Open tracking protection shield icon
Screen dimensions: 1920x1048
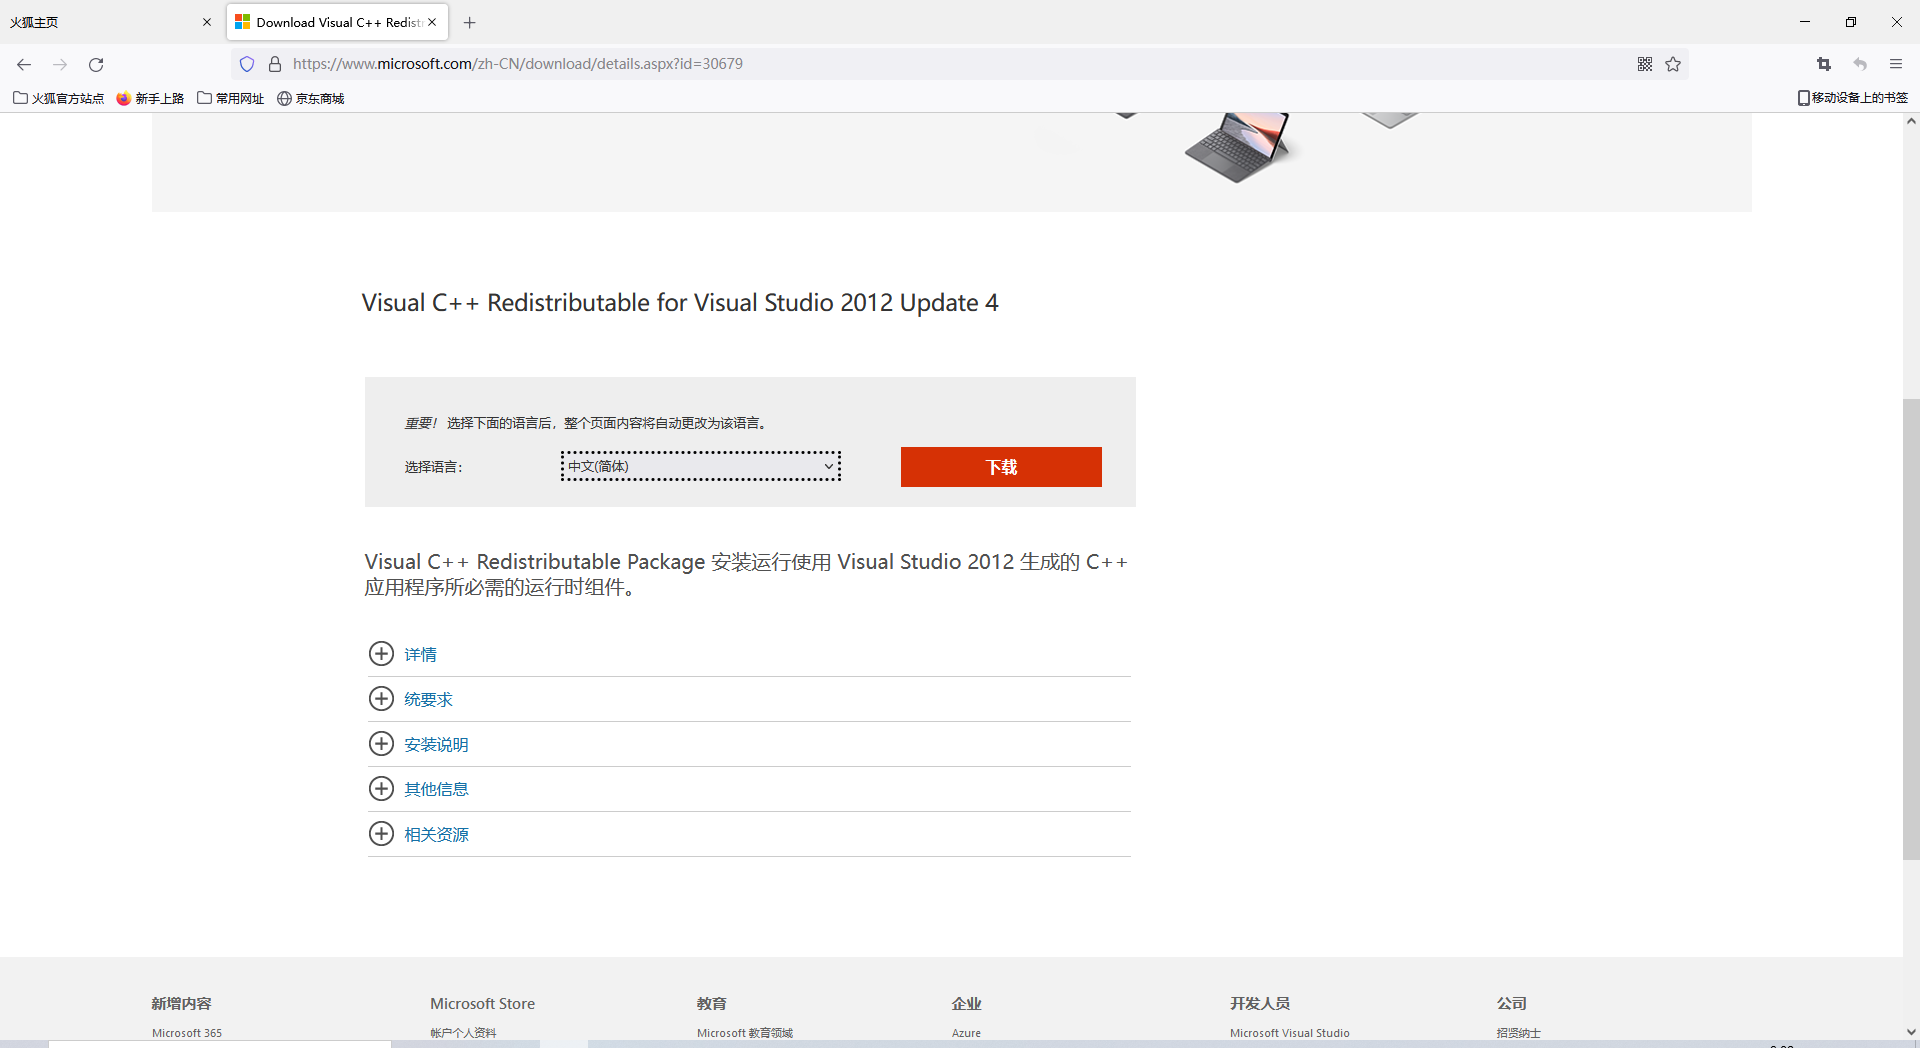[247, 64]
